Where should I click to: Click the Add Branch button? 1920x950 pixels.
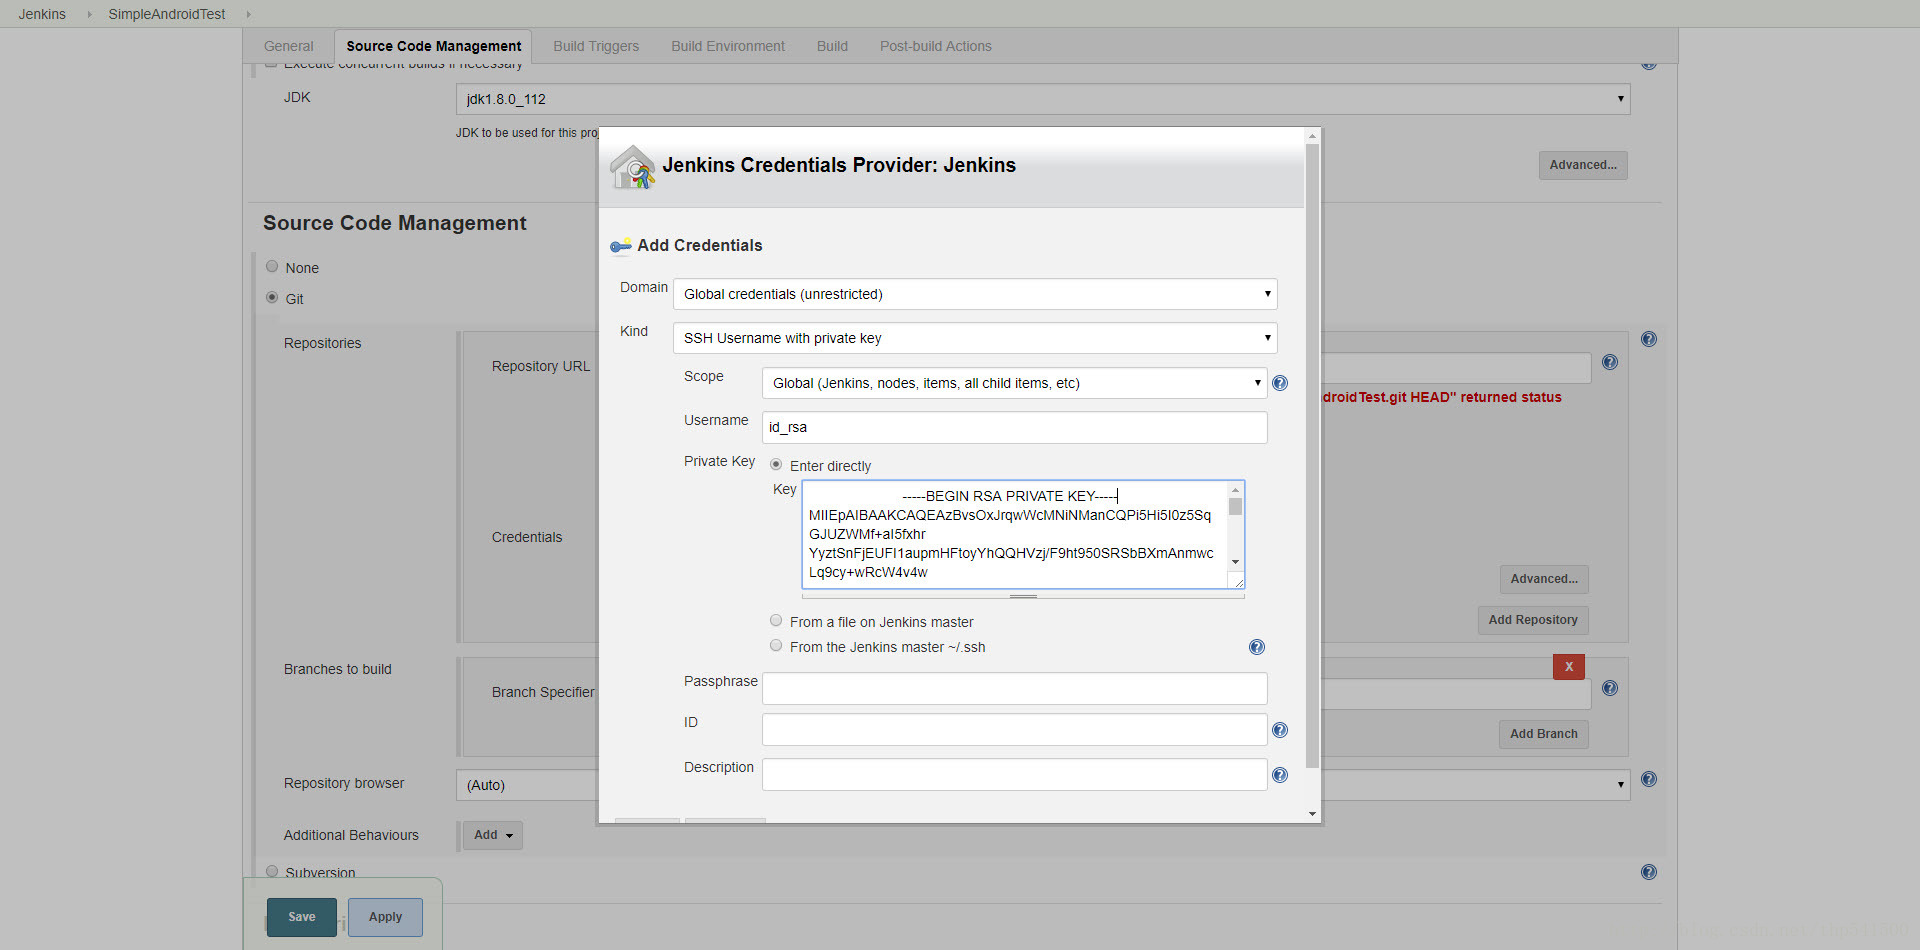point(1544,734)
